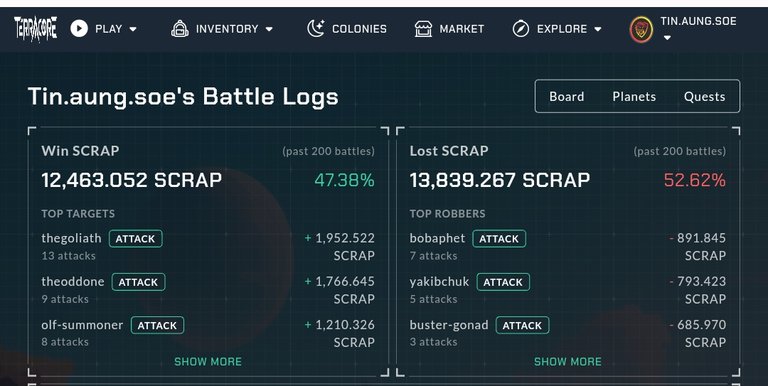Expand the Explore dropdown arrow
The image size is (768, 386).
click(598, 29)
